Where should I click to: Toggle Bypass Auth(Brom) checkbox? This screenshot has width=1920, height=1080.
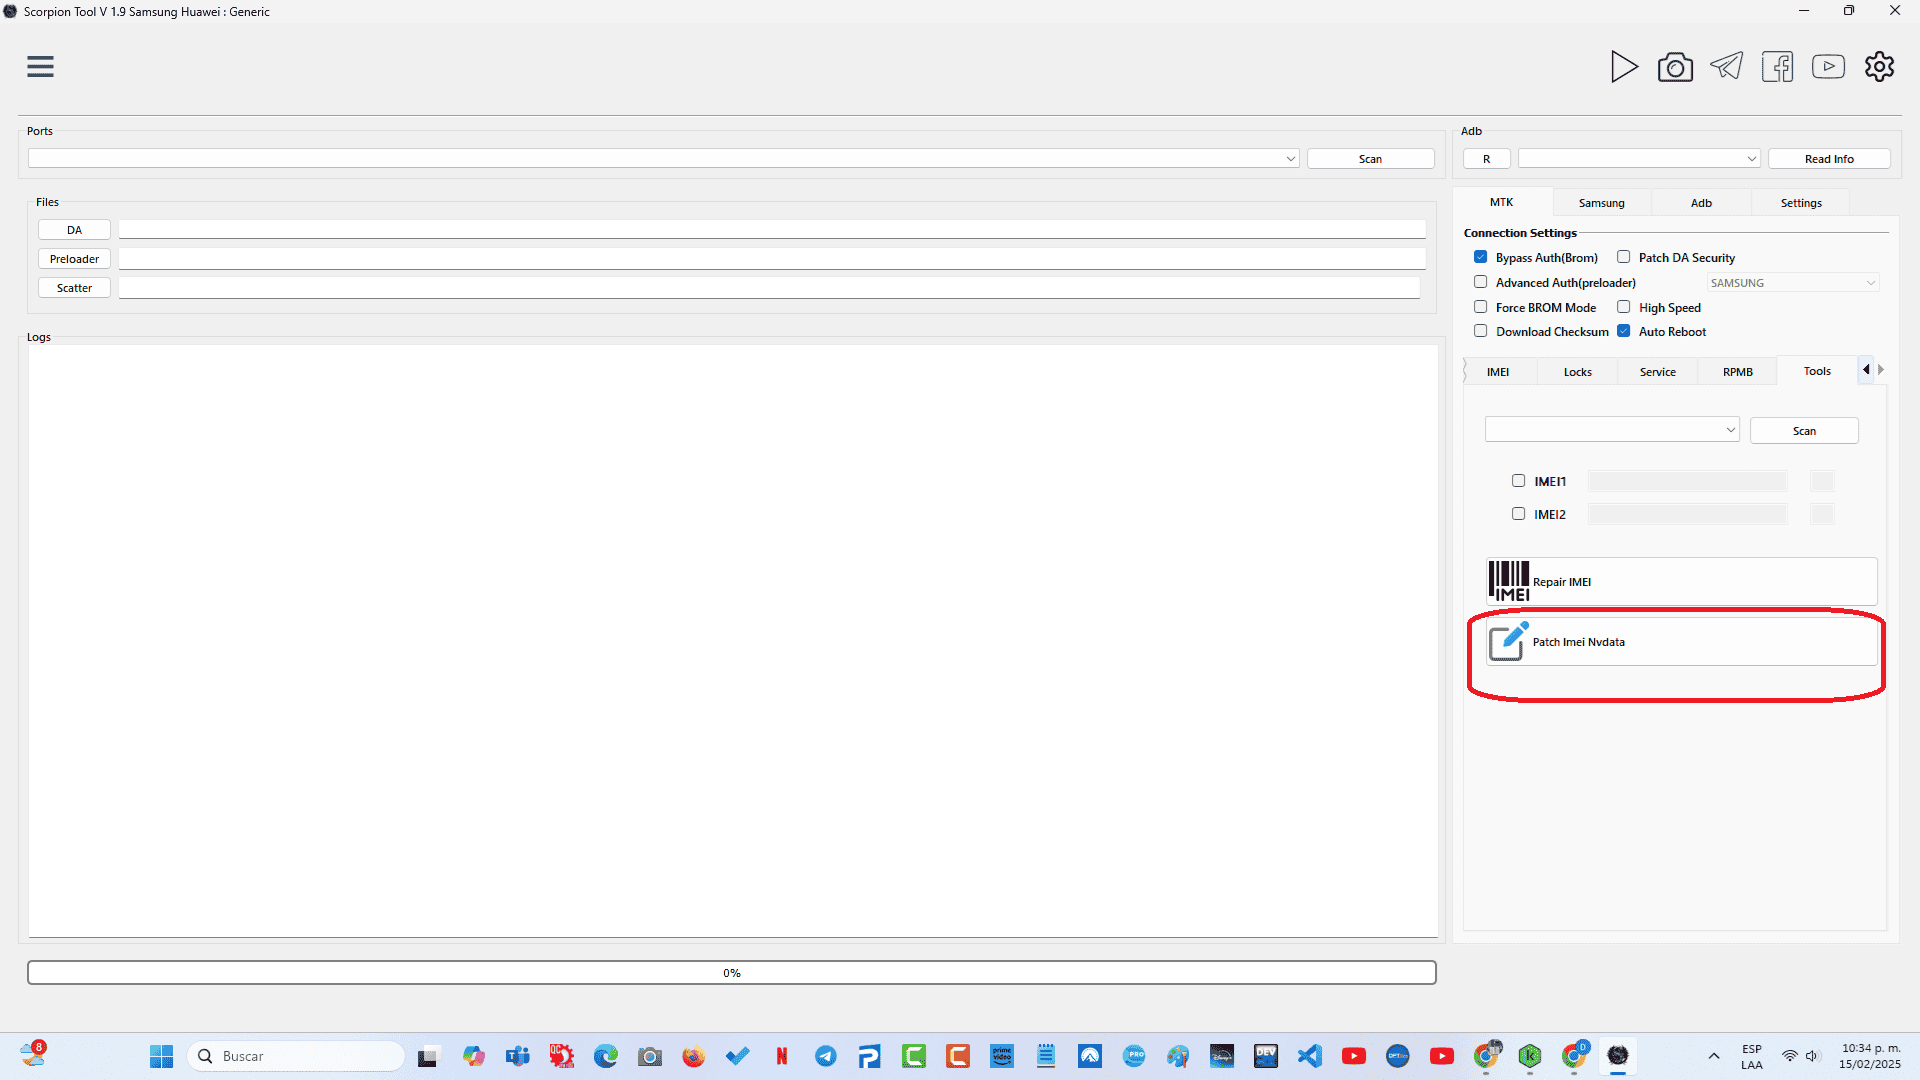[x=1481, y=256]
